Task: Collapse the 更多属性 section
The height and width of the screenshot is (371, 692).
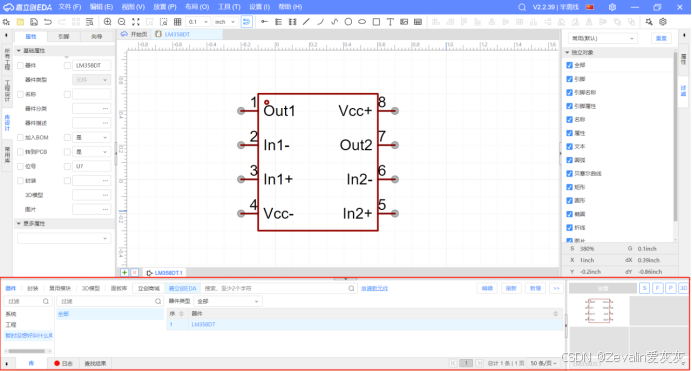Action: [x=19, y=224]
